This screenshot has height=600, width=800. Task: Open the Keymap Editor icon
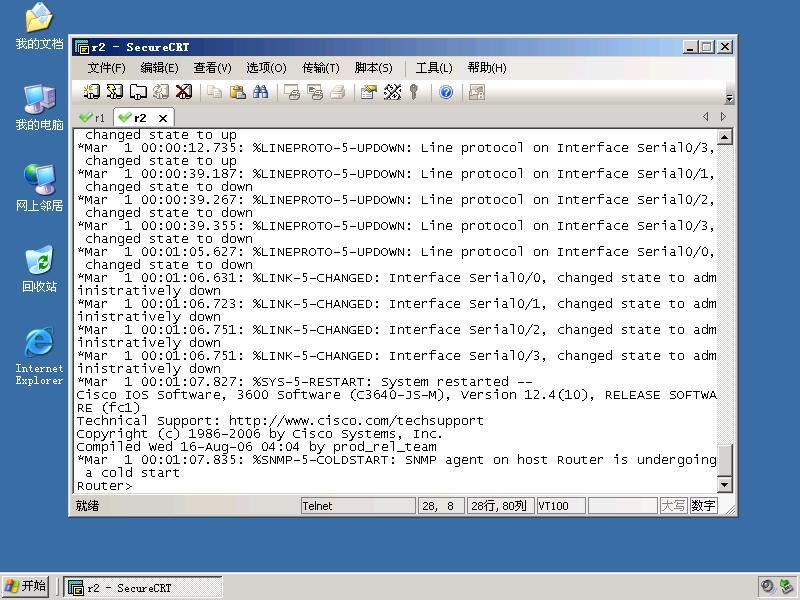click(392, 92)
